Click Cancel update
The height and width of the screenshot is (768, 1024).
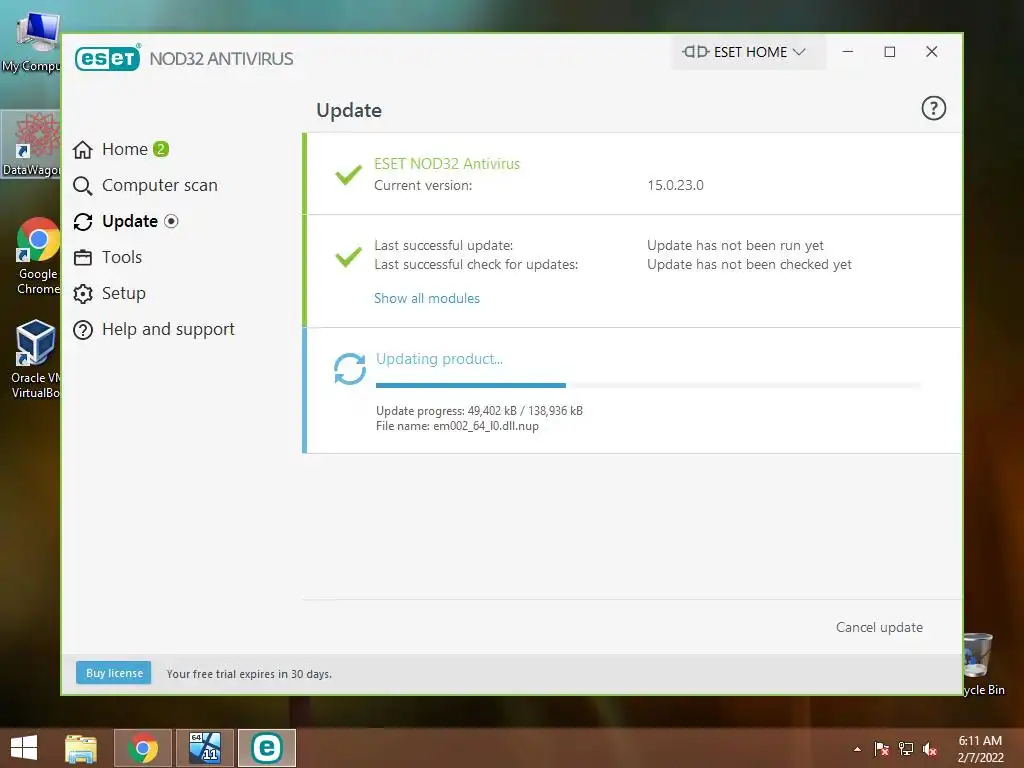(x=879, y=628)
